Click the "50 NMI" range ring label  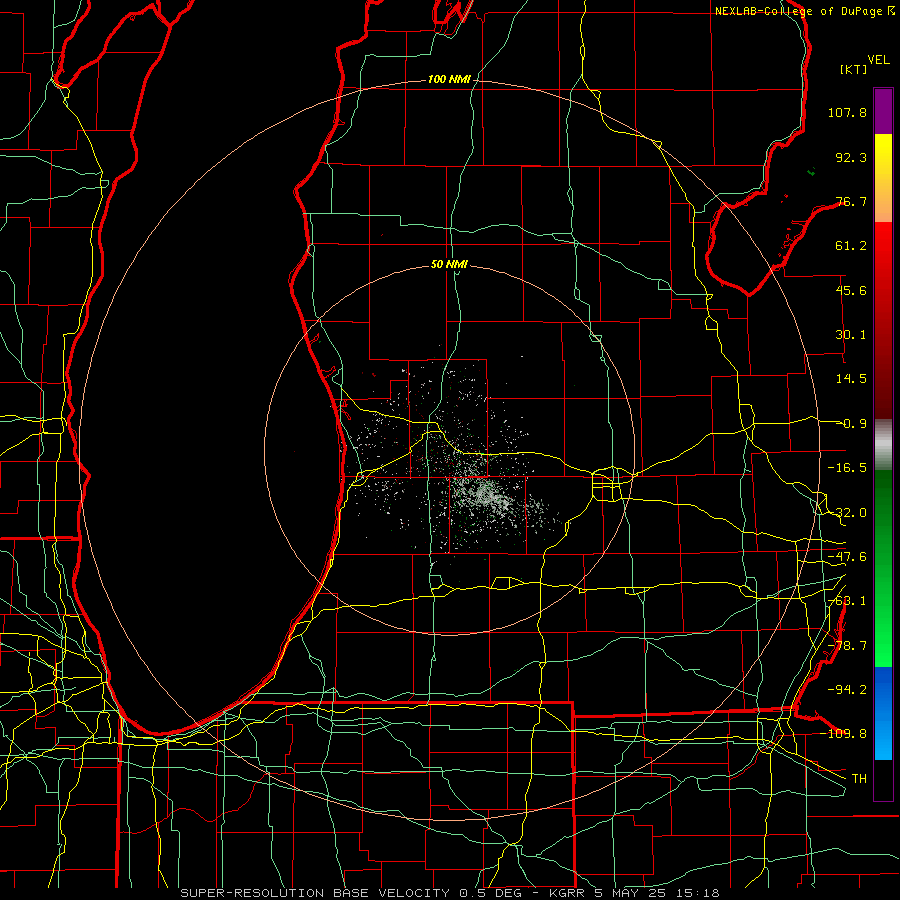(449, 265)
